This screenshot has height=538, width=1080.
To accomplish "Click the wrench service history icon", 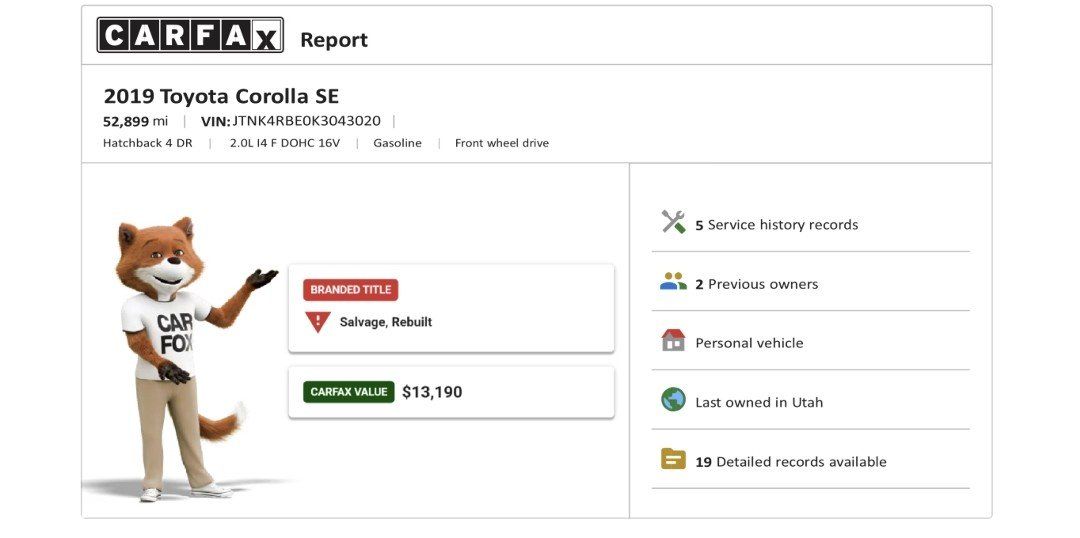I will click(x=673, y=223).
